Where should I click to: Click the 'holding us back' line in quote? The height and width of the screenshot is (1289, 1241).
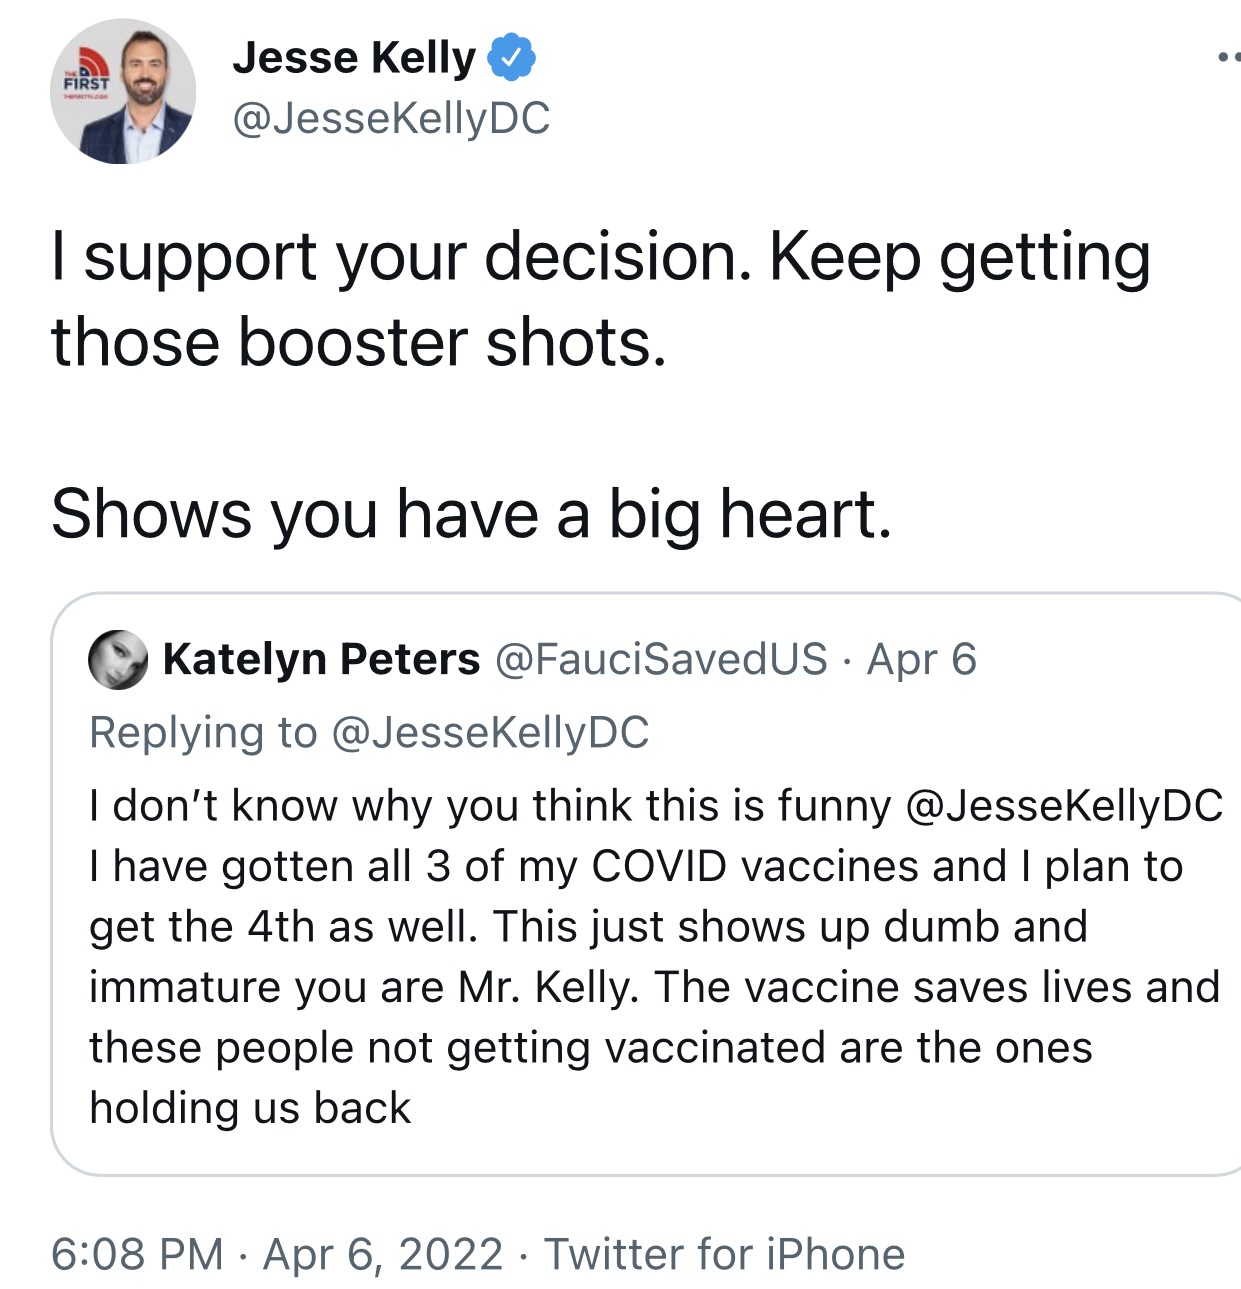[250, 1108]
